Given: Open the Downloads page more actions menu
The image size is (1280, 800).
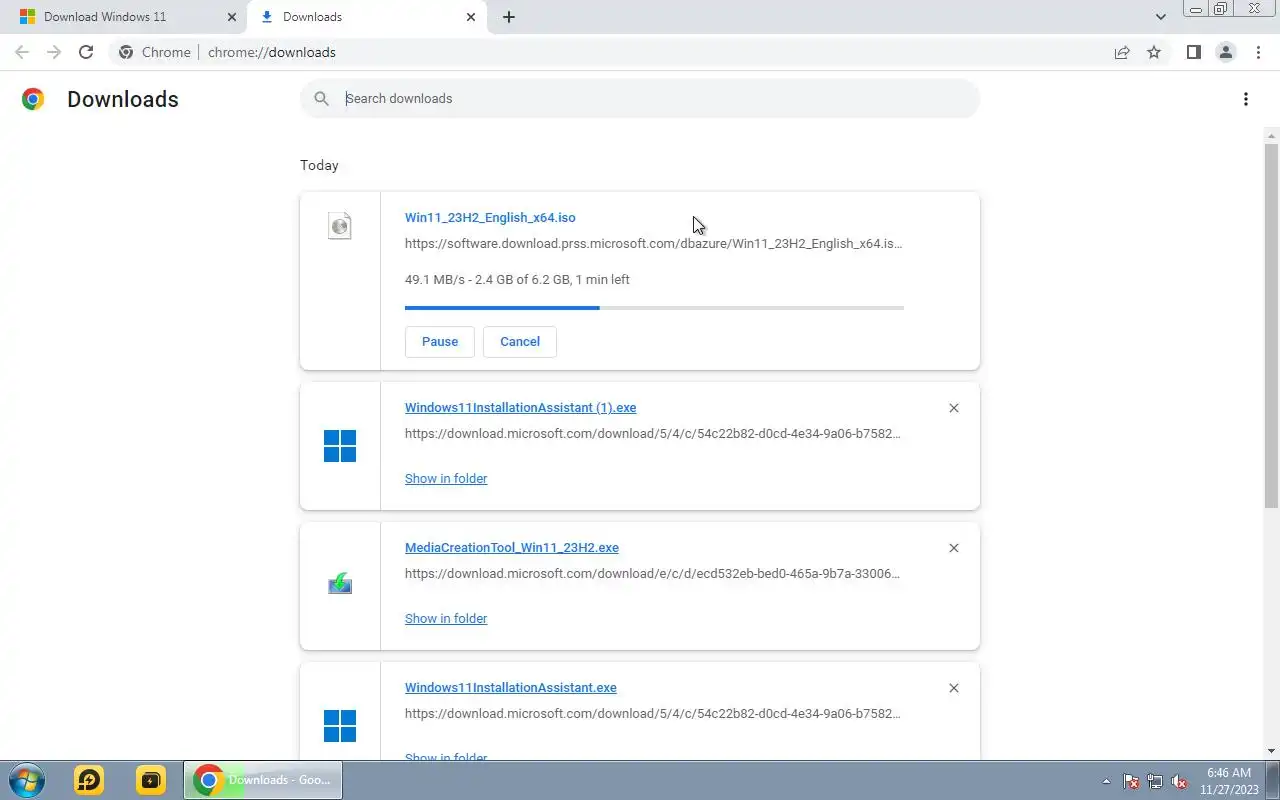Looking at the screenshot, I should pos(1246,99).
